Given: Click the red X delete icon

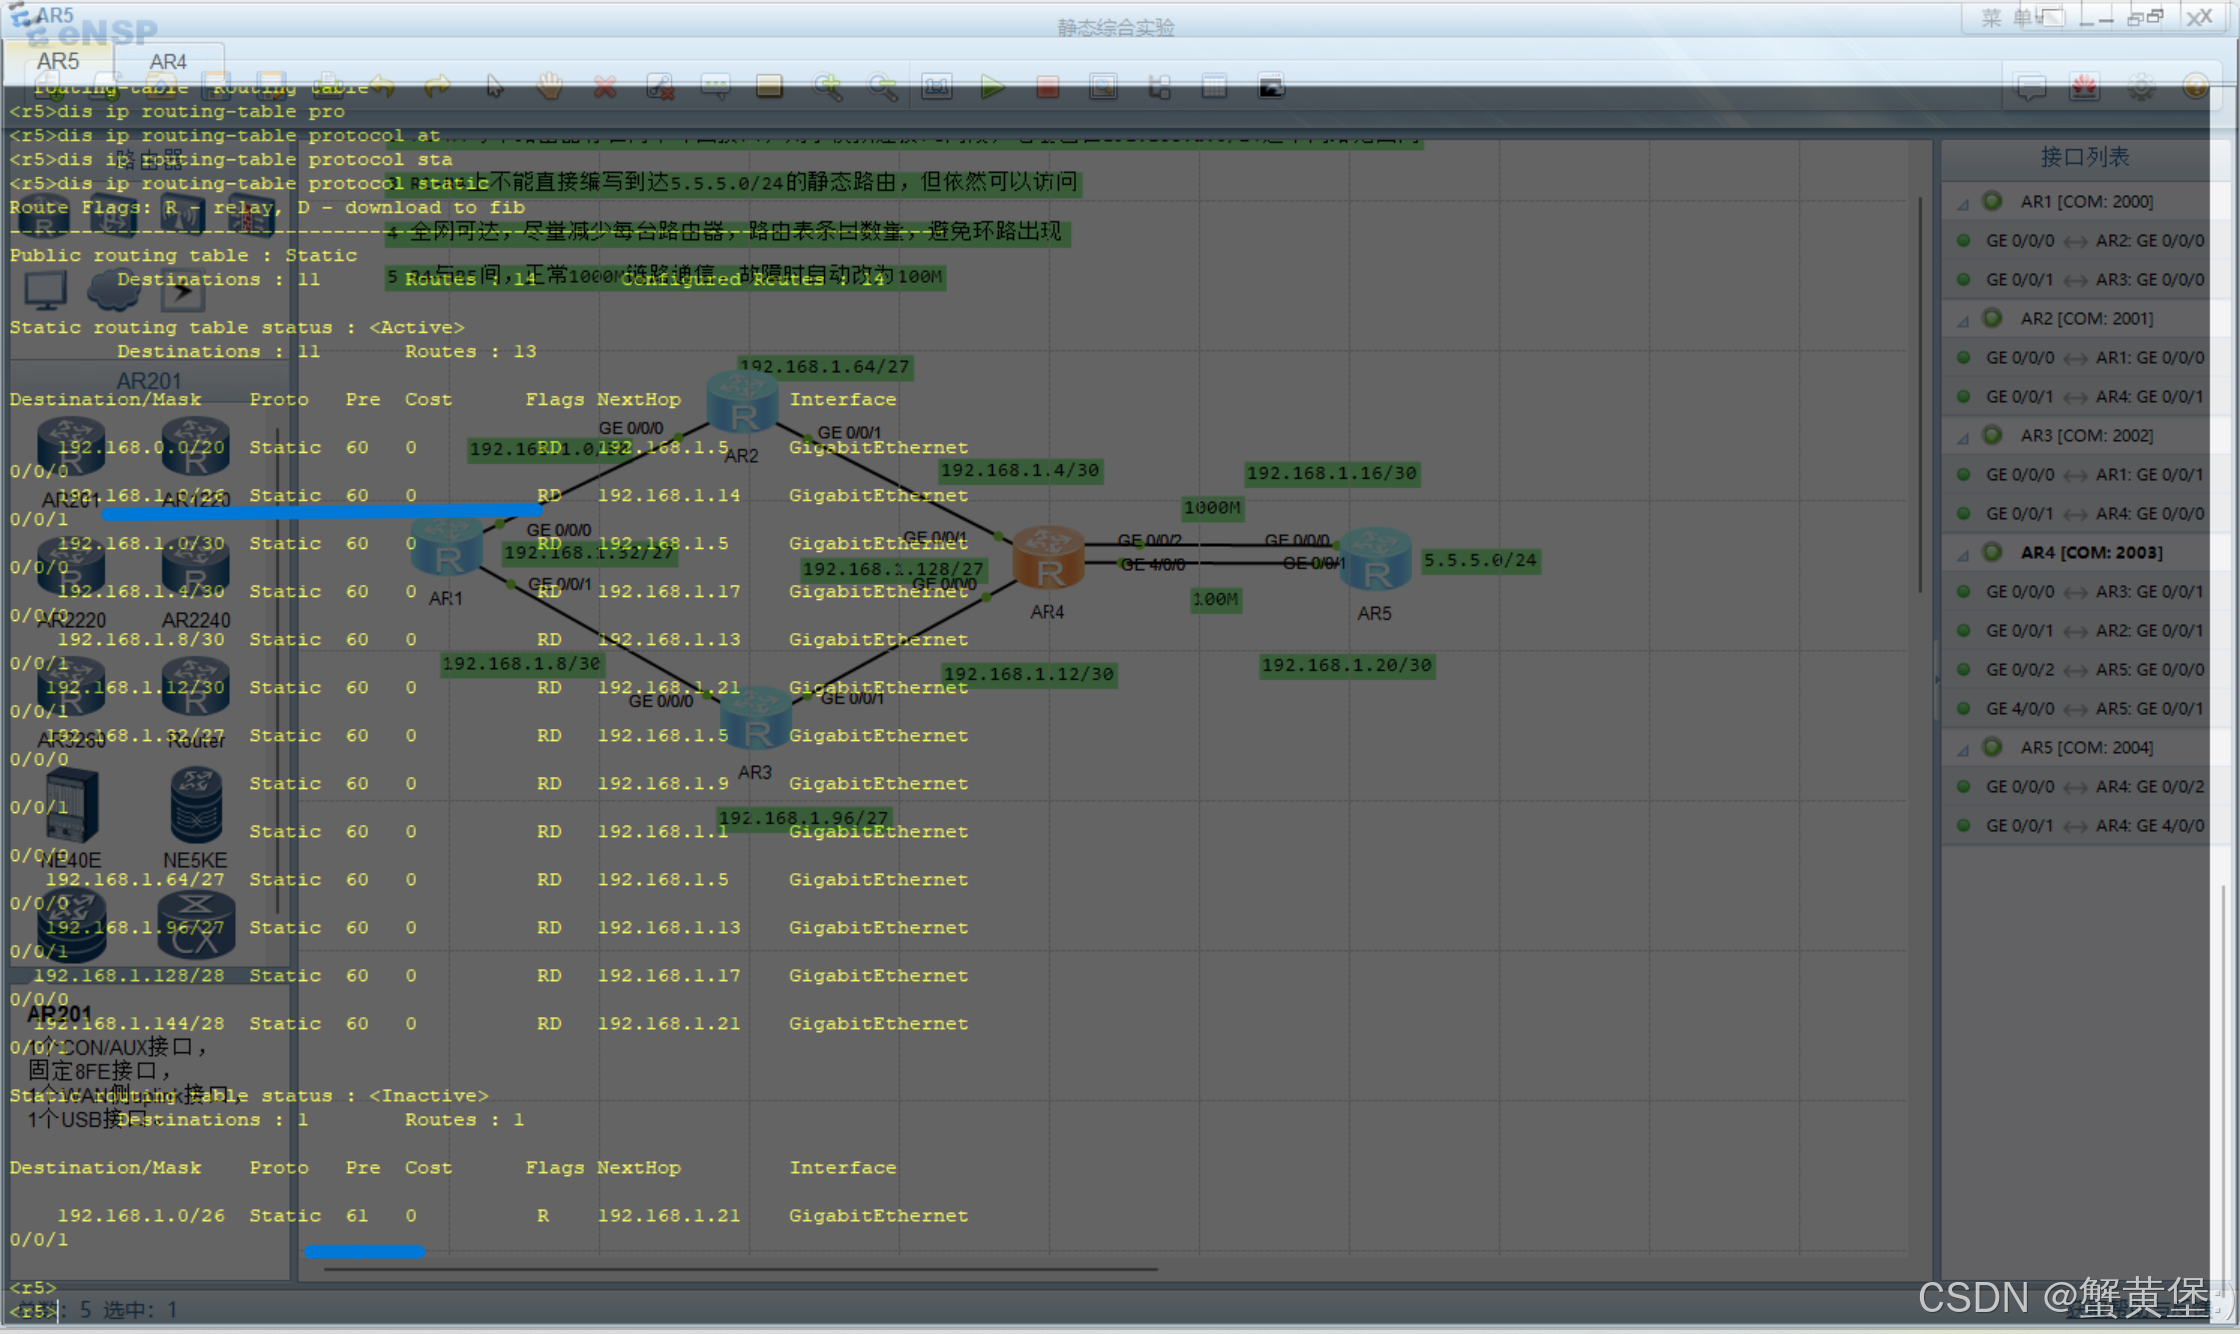Looking at the screenshot, I should [605, 87].
